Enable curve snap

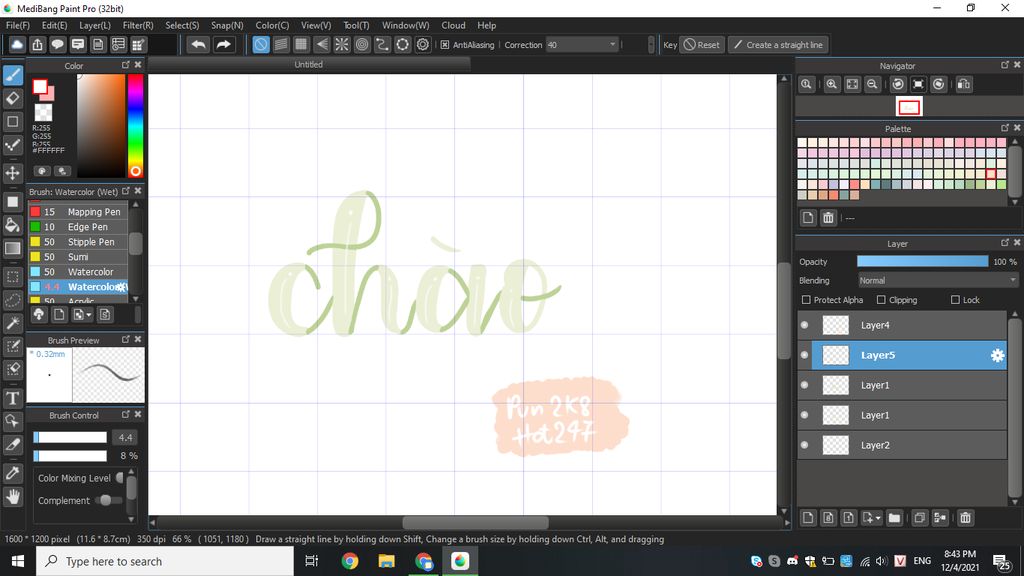382,44
